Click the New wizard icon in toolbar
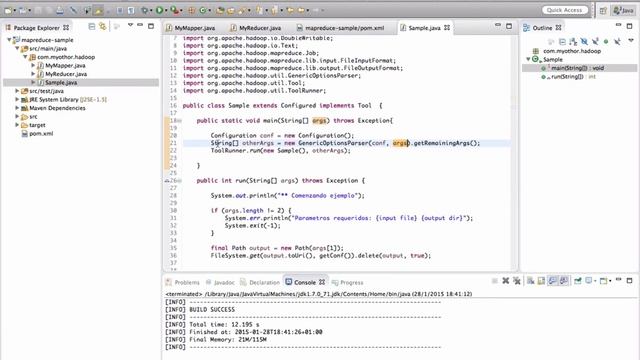Viewport: 640px width, 360px height. [x=8, y=10]
